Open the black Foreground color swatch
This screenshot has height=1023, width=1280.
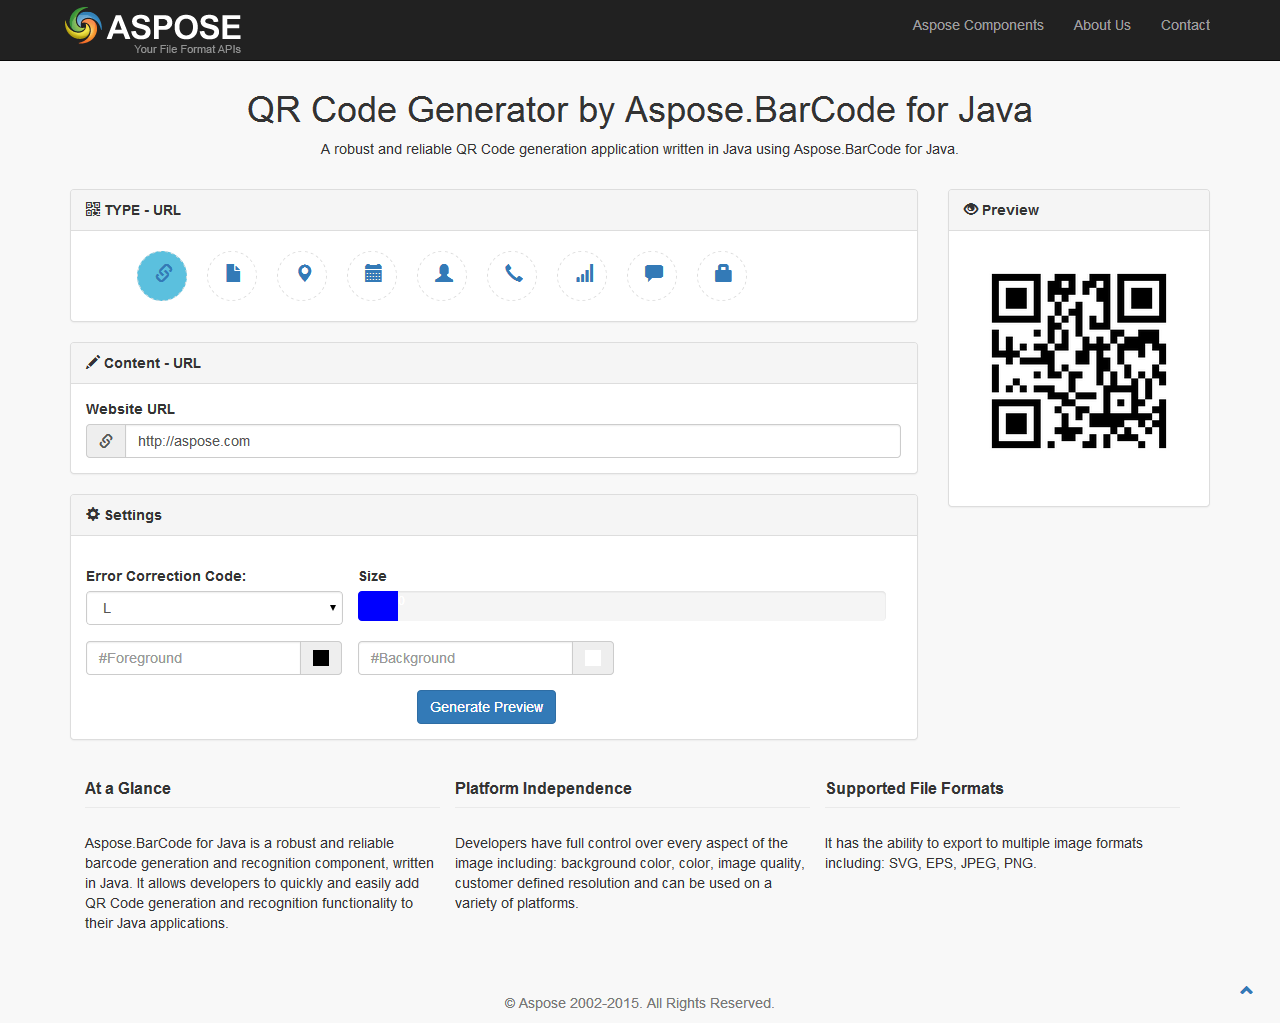pos(322,658)
